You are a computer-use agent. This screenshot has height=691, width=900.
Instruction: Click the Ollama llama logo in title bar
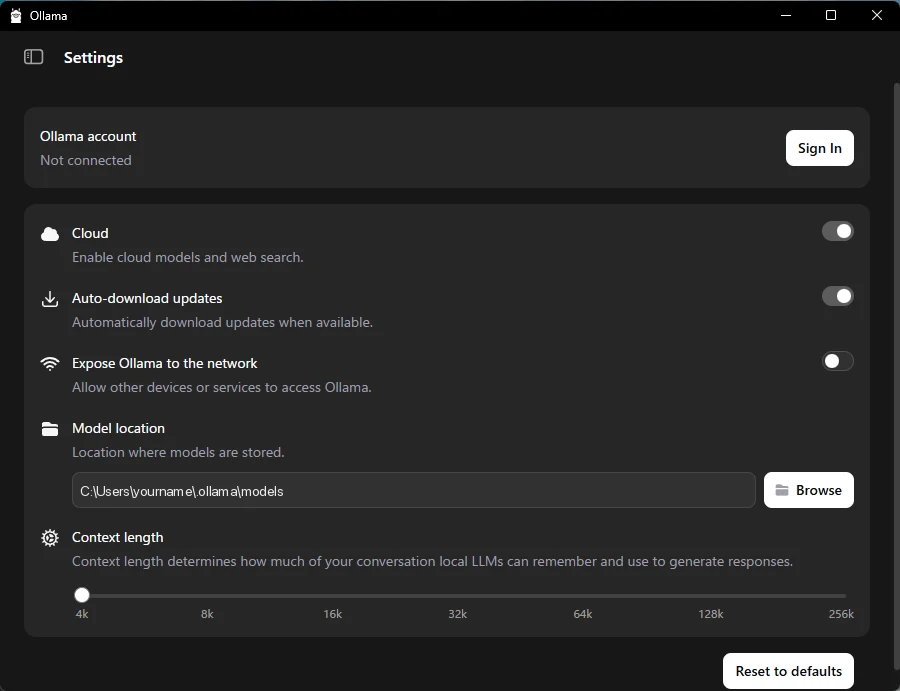[16, 15]
